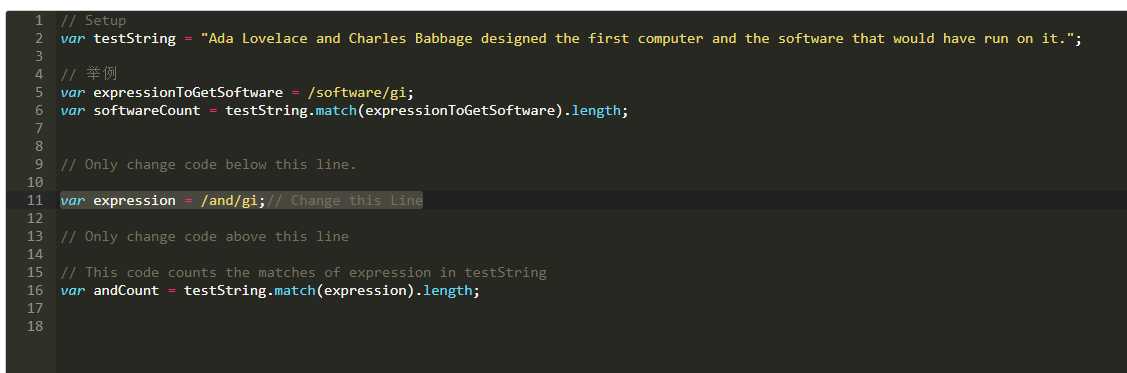
Task: Click the word 'Babbage' in the string
Action: coord(443,39)
